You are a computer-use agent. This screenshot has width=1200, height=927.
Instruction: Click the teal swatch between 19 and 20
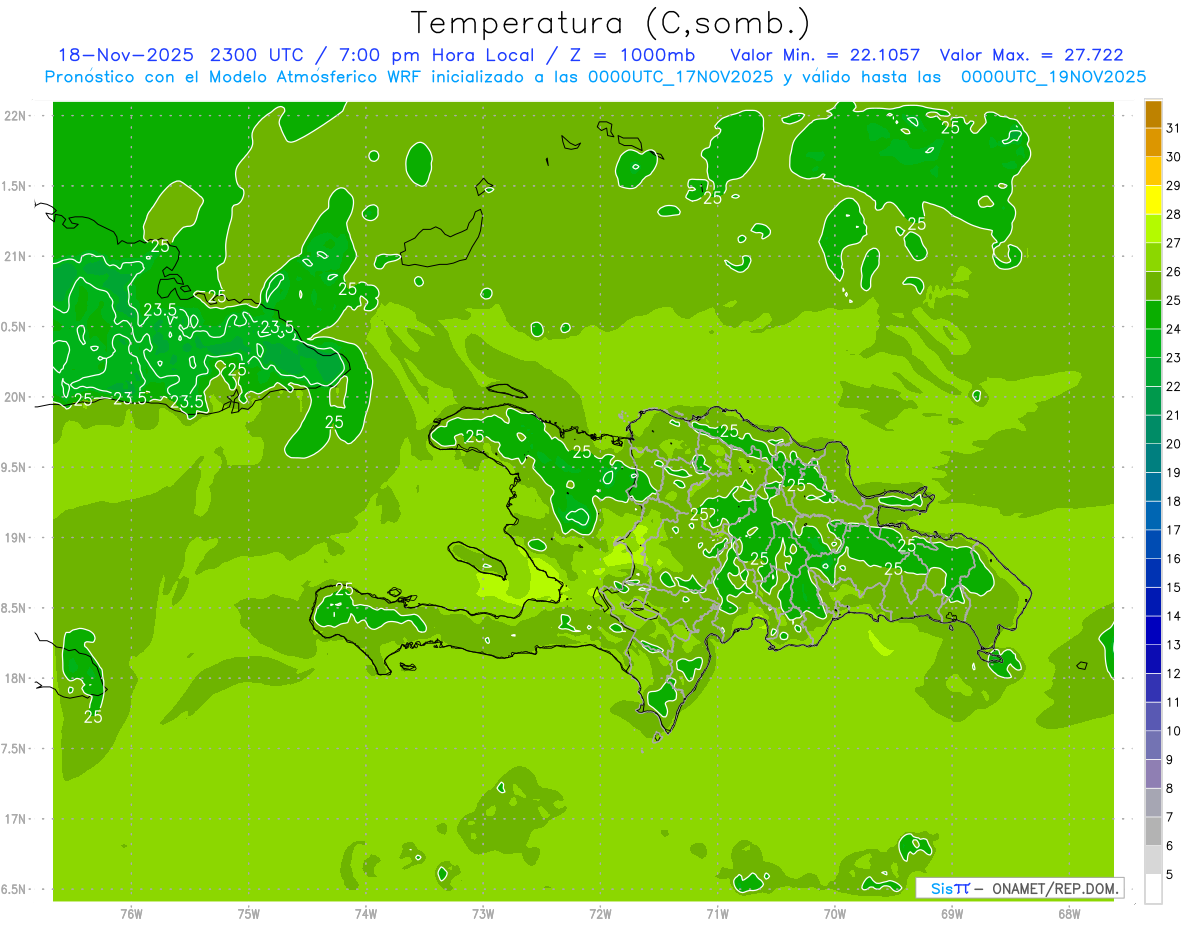point(1153,458)
